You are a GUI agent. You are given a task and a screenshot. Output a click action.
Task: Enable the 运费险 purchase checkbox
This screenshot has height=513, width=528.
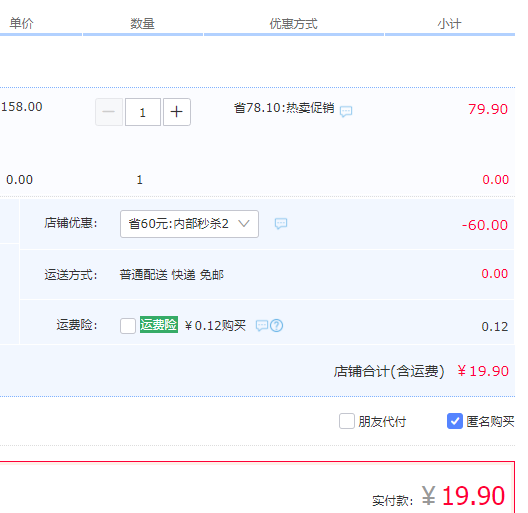point(128,326)
